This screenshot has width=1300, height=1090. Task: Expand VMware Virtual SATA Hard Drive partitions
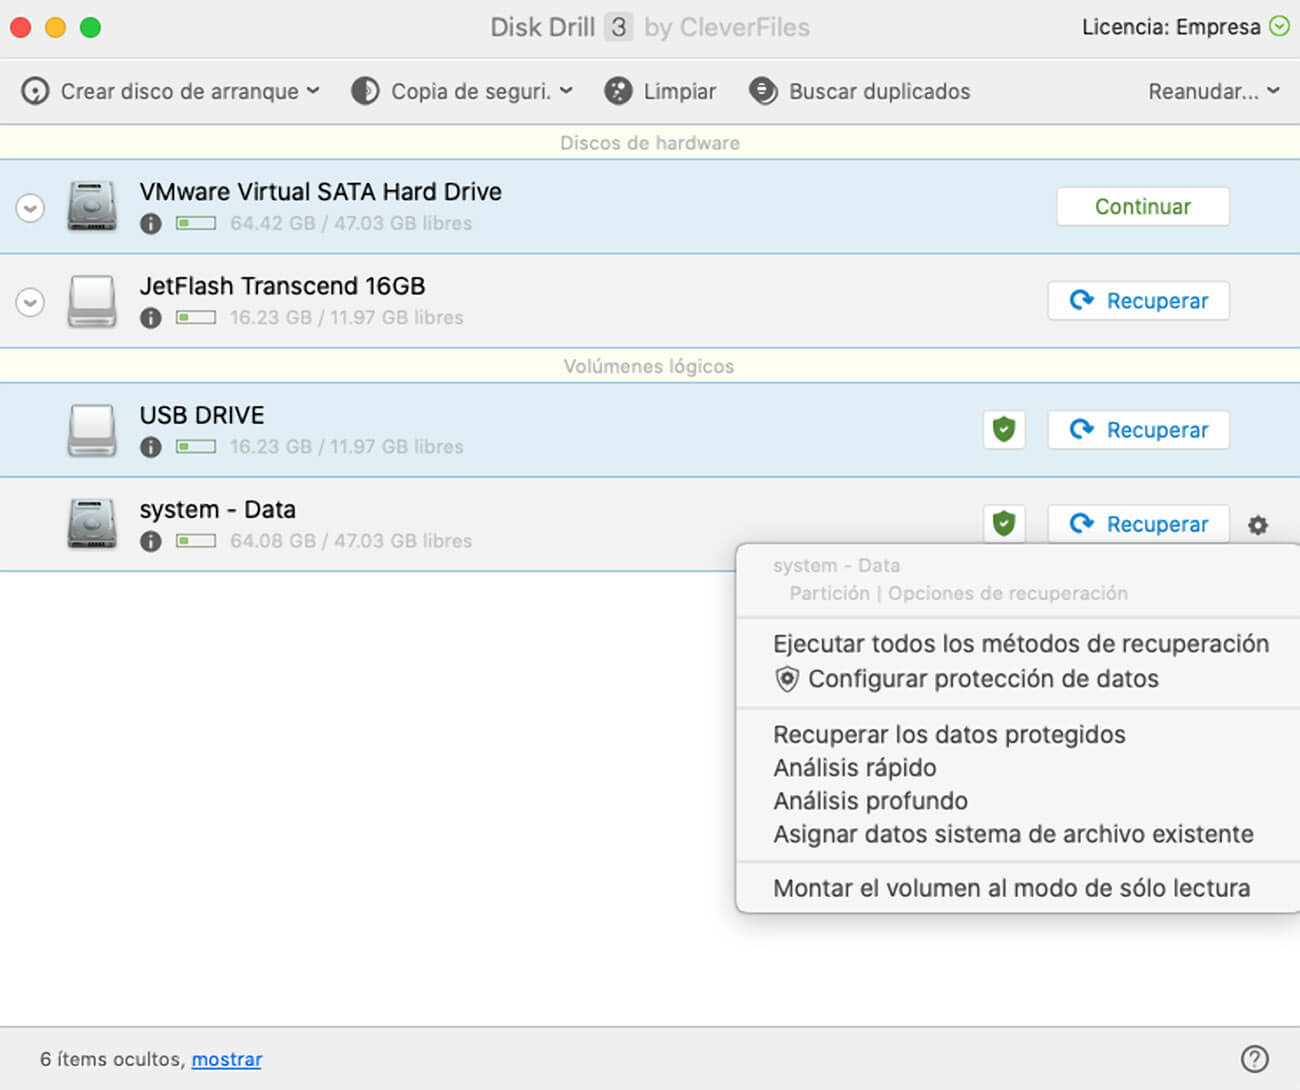point(30,208)
